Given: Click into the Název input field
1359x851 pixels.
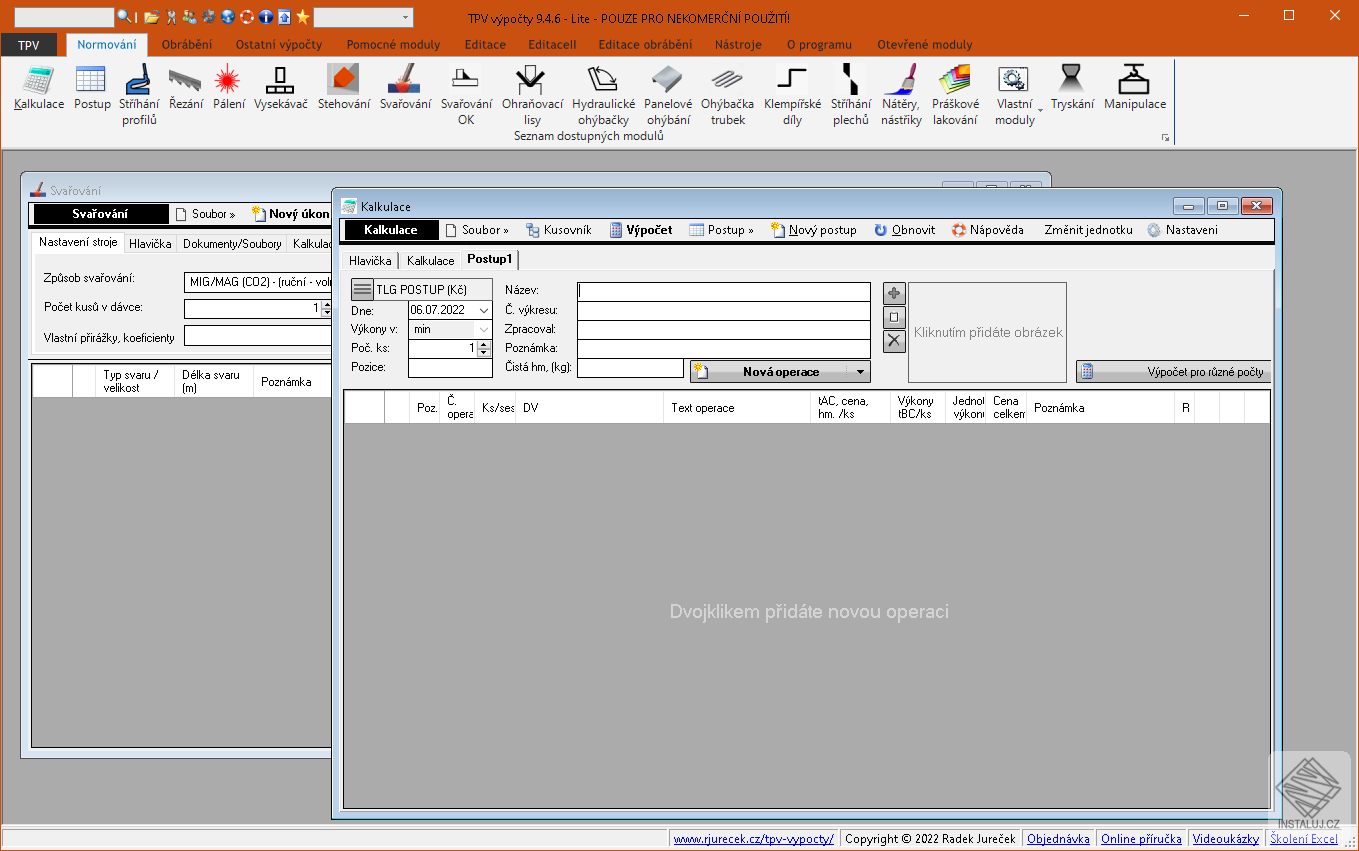Looking at the screenshot, I should pyautogui.click(x=723, y=291).
